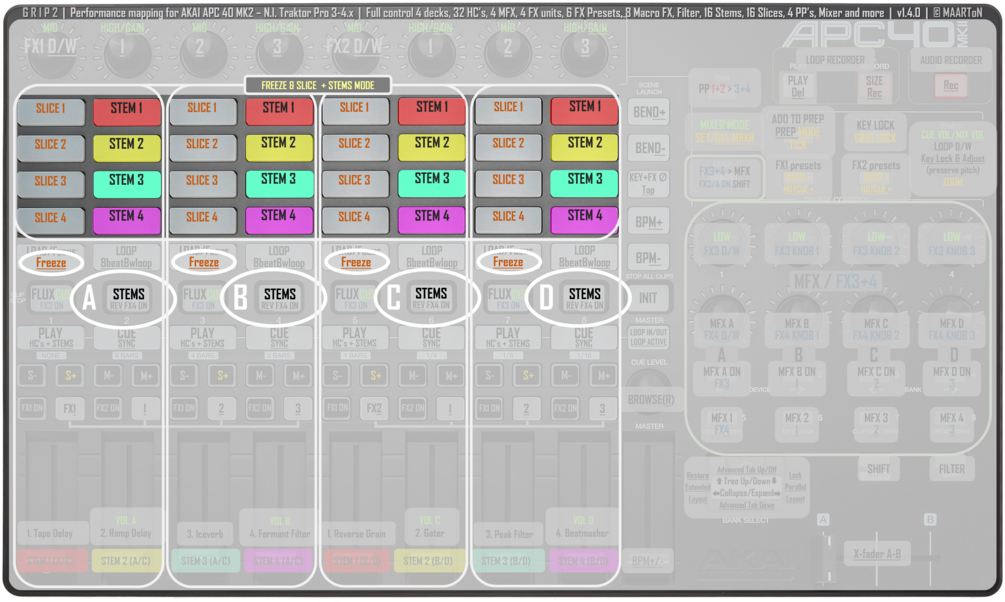Screen dimensions: 1005x602
Task: Tap the yellow STEM 2 pad in deck A
Action: pos(127,146)
